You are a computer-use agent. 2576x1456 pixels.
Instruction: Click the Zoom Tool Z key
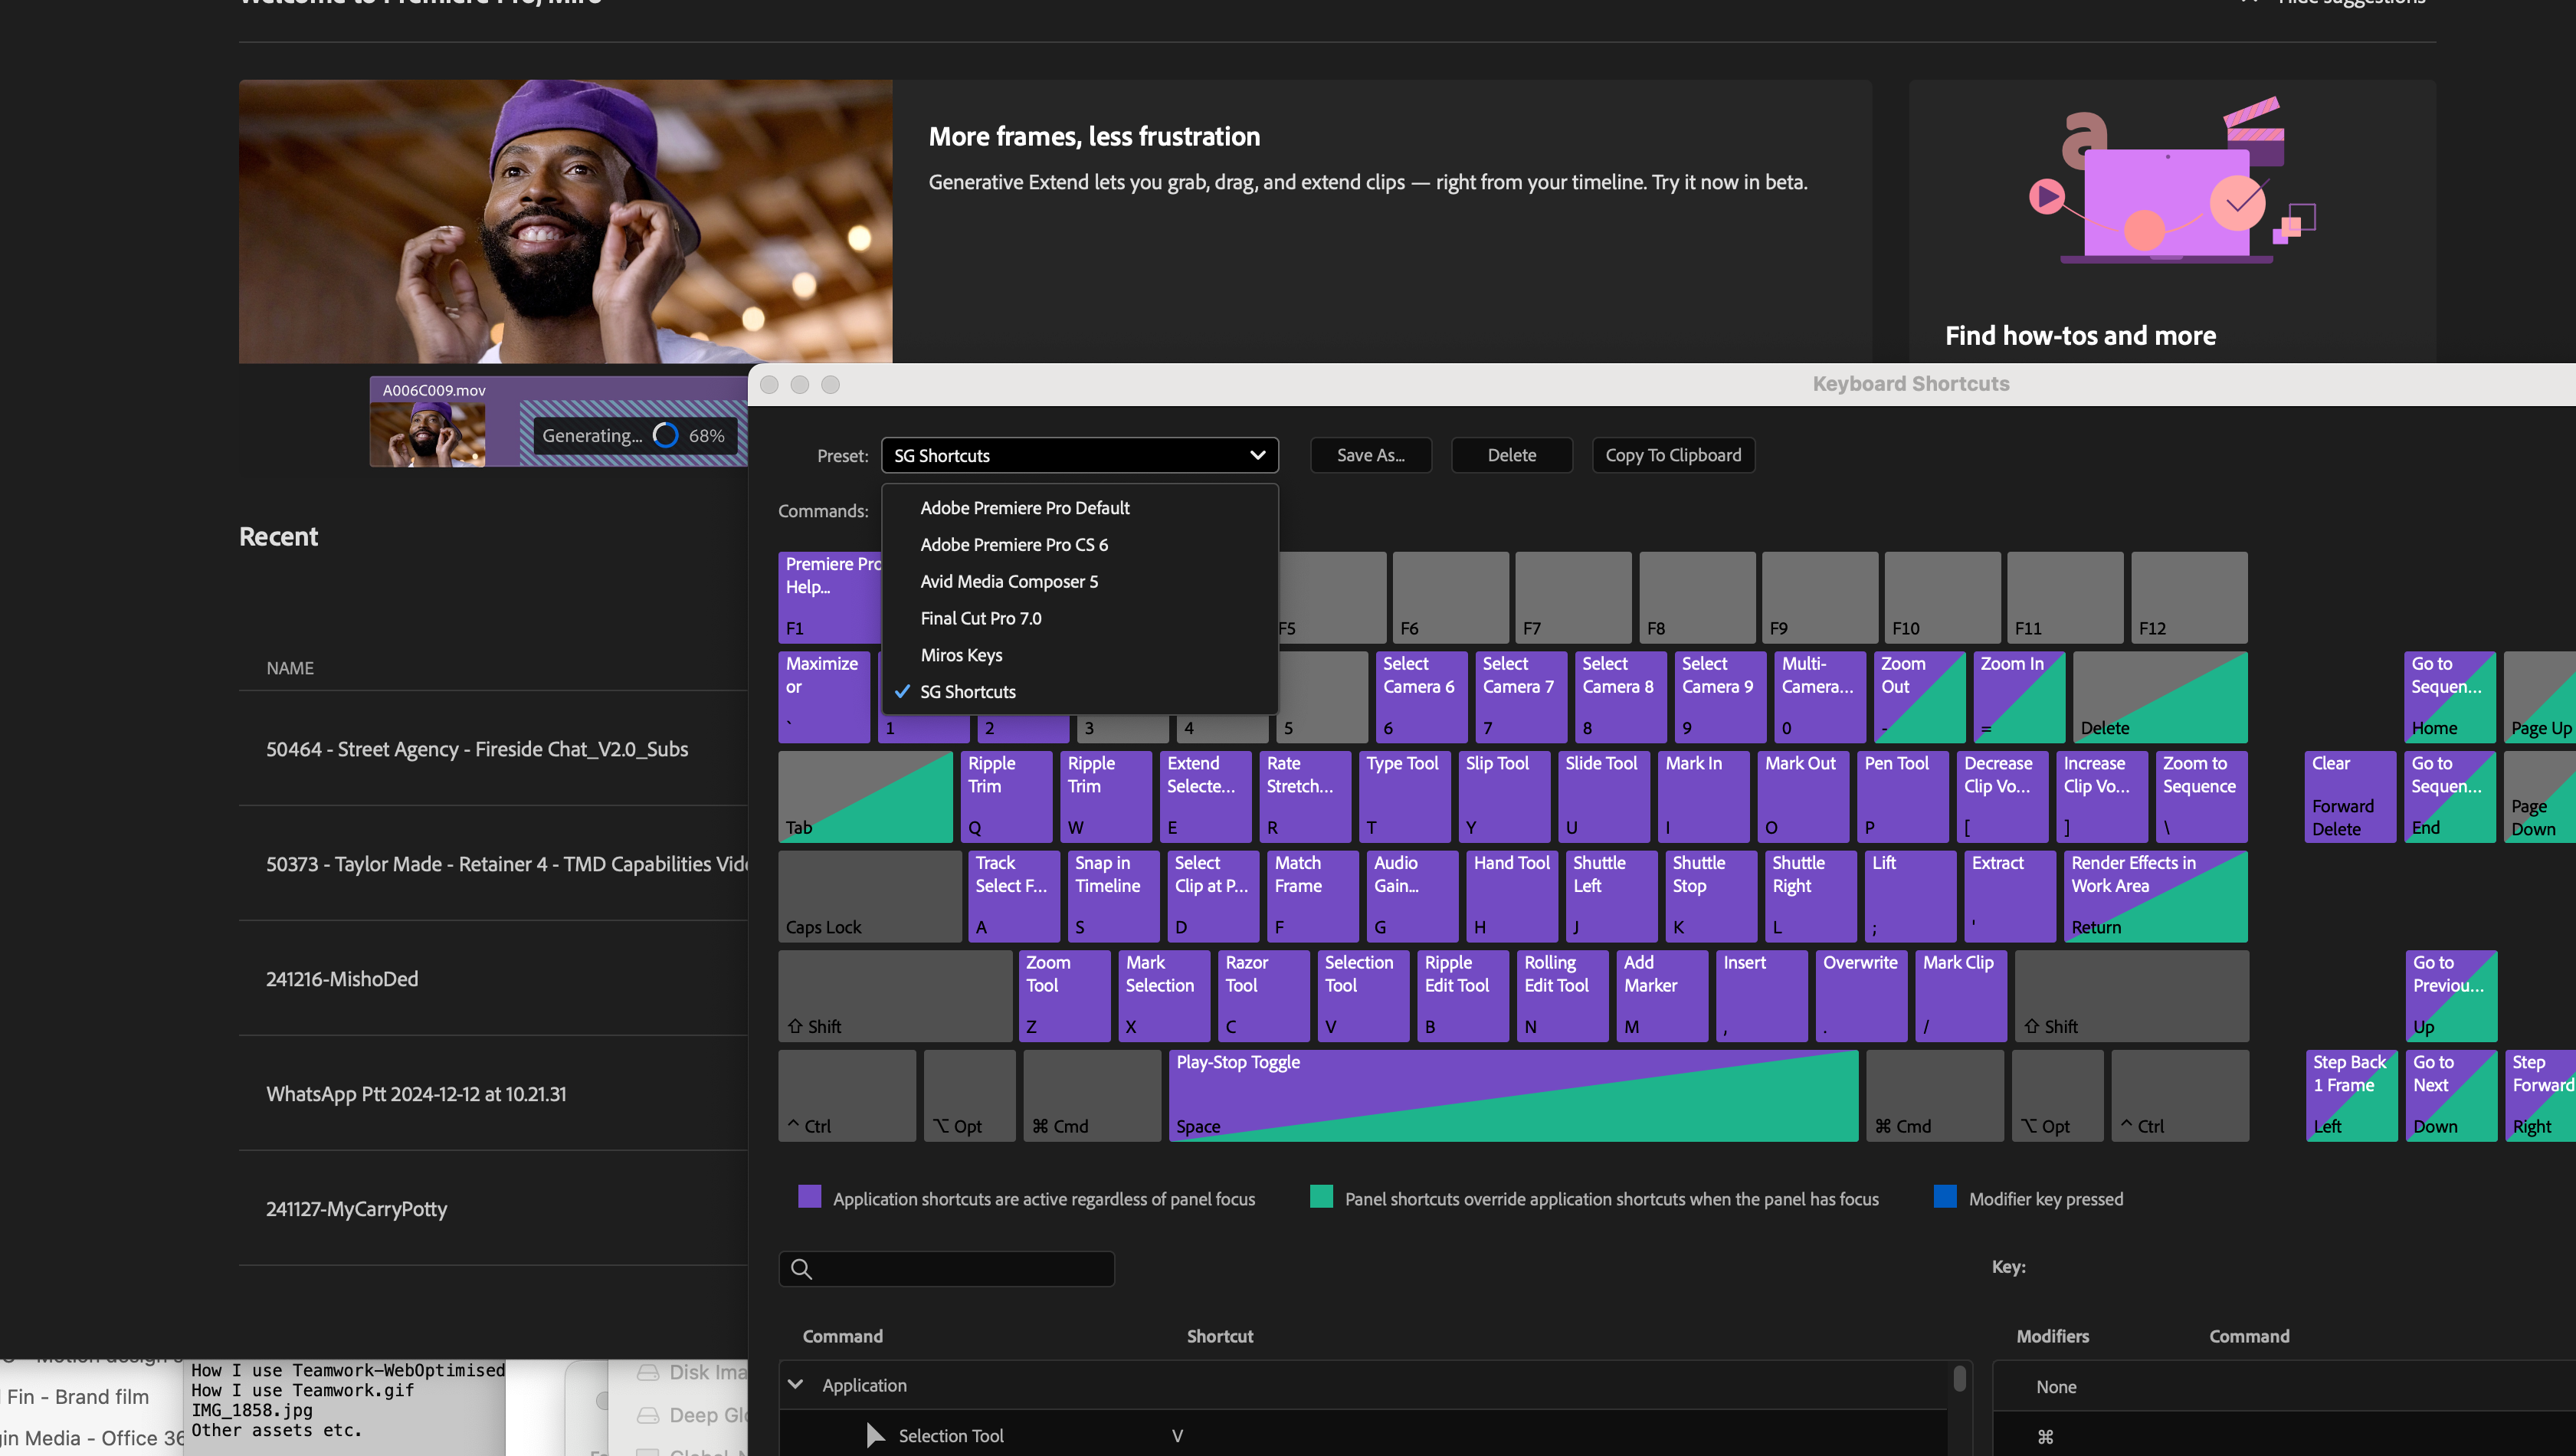click(x=1064, y=996)
